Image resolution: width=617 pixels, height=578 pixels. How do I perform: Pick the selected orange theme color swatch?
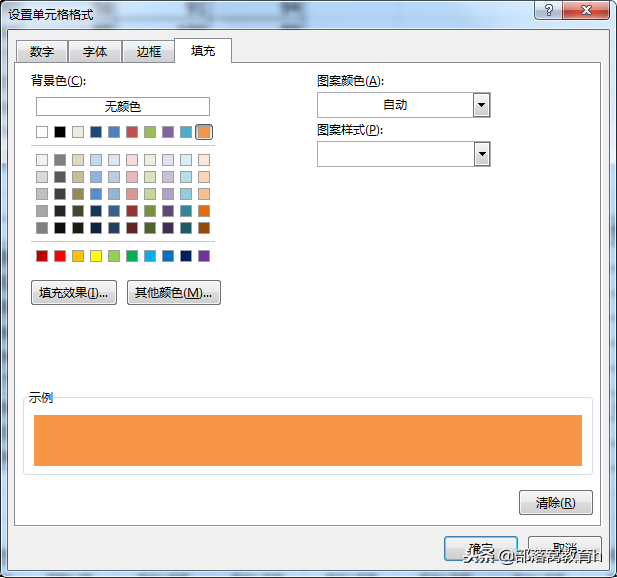[x=204, y=132]
